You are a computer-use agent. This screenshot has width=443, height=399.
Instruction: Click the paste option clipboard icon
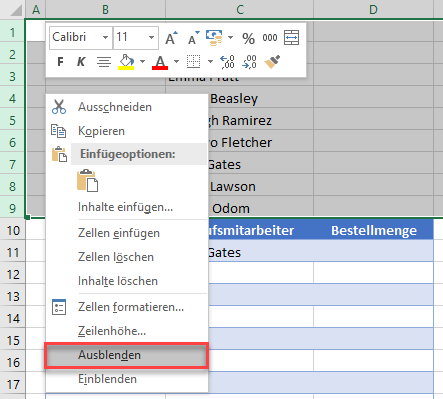point(88,181)
